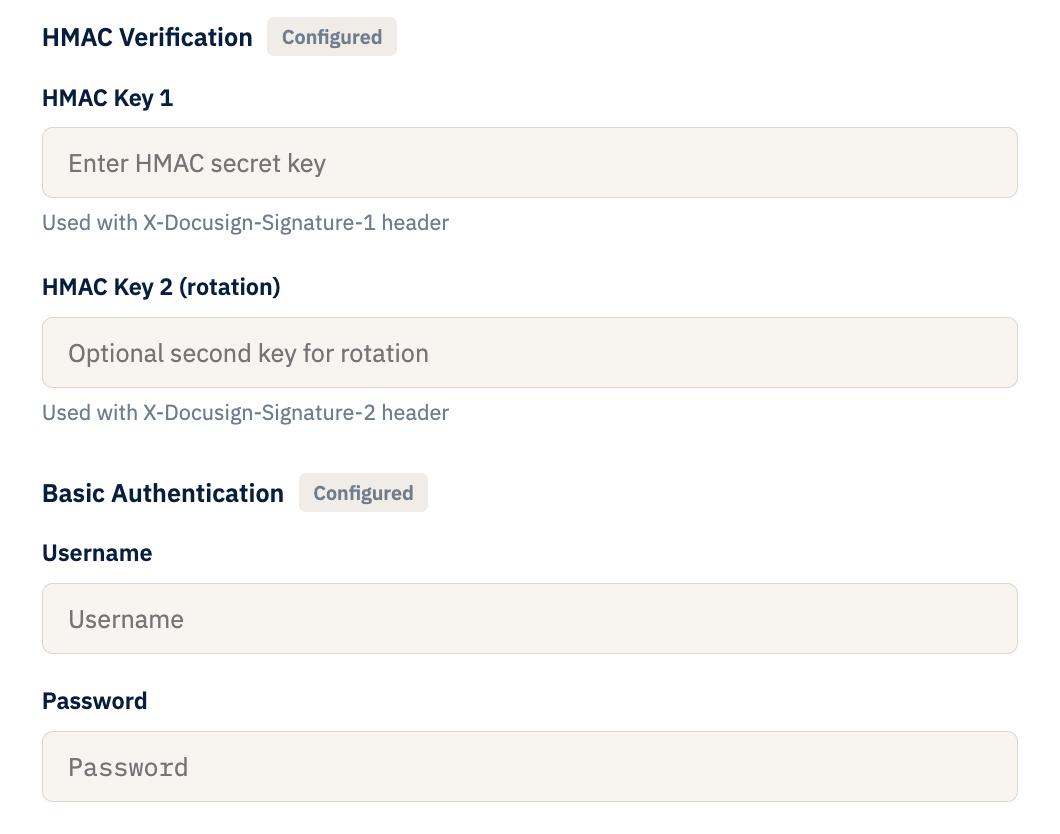Screen dimensions: 1060x834
Task: Focus the HMAC Key 2 rotation input field
Action: 529,352
